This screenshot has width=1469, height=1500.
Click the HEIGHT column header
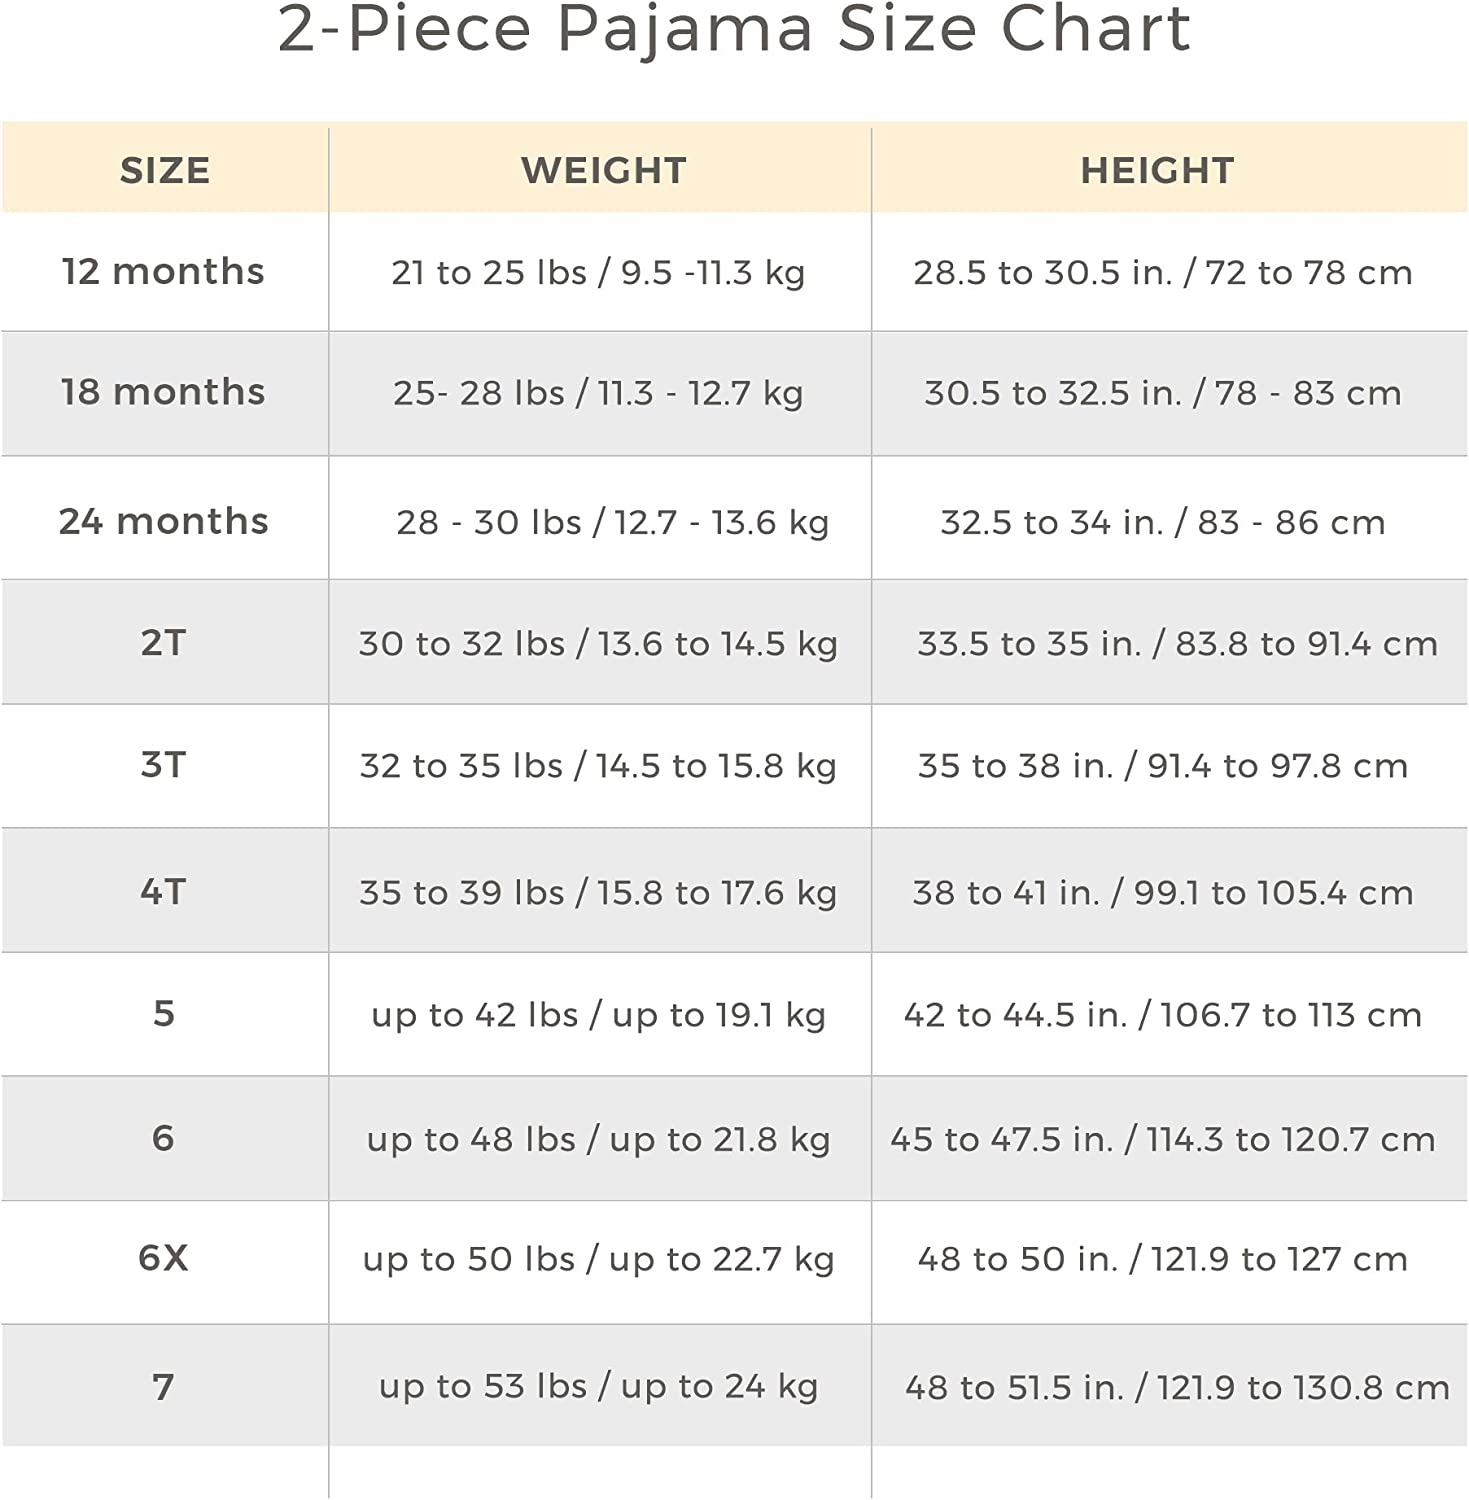click(x=1157, y=171)
